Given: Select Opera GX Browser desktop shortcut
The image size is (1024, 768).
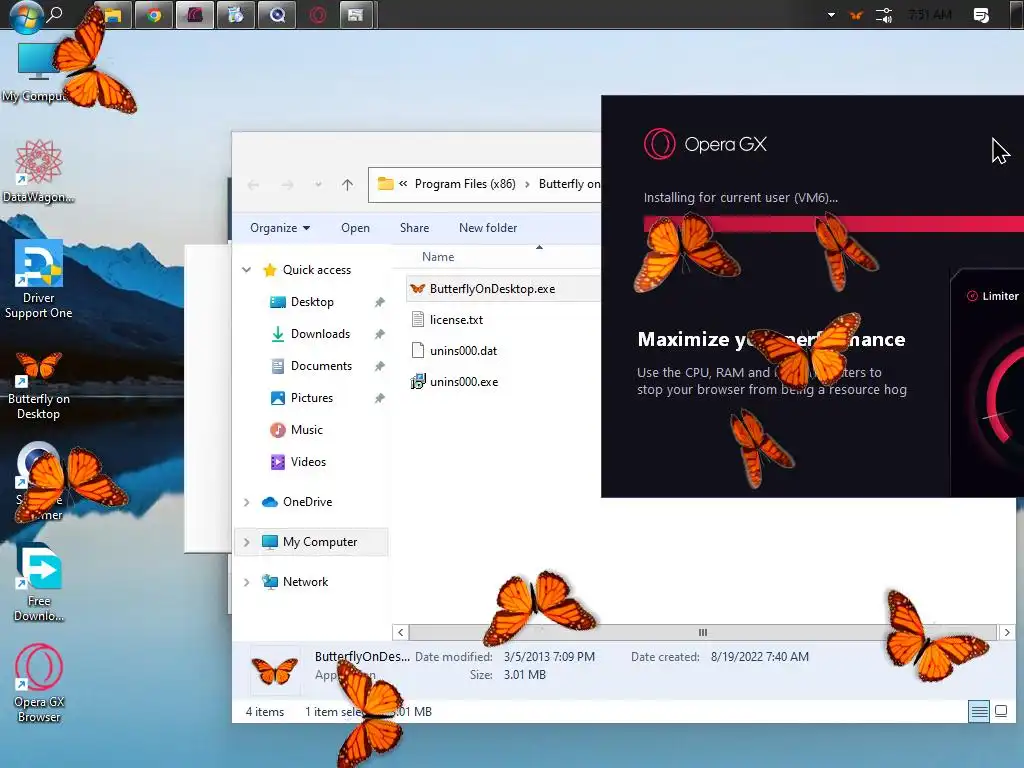Looking at the screenshot, I should tap(39, 682).
